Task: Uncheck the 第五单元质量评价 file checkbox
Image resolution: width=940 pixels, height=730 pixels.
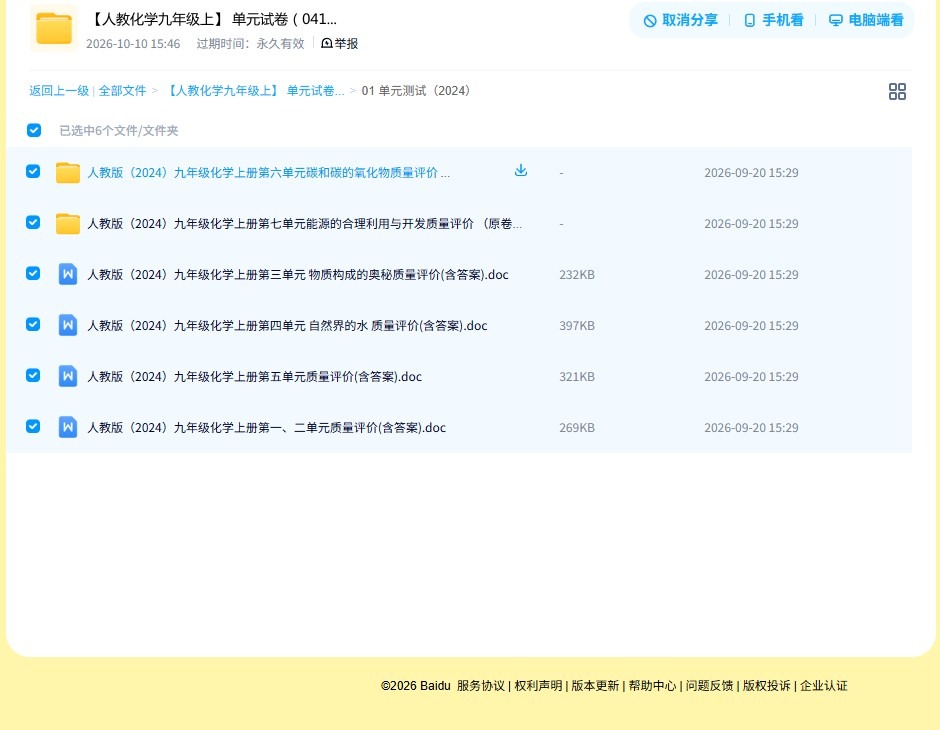Action: tap(33, 375)
